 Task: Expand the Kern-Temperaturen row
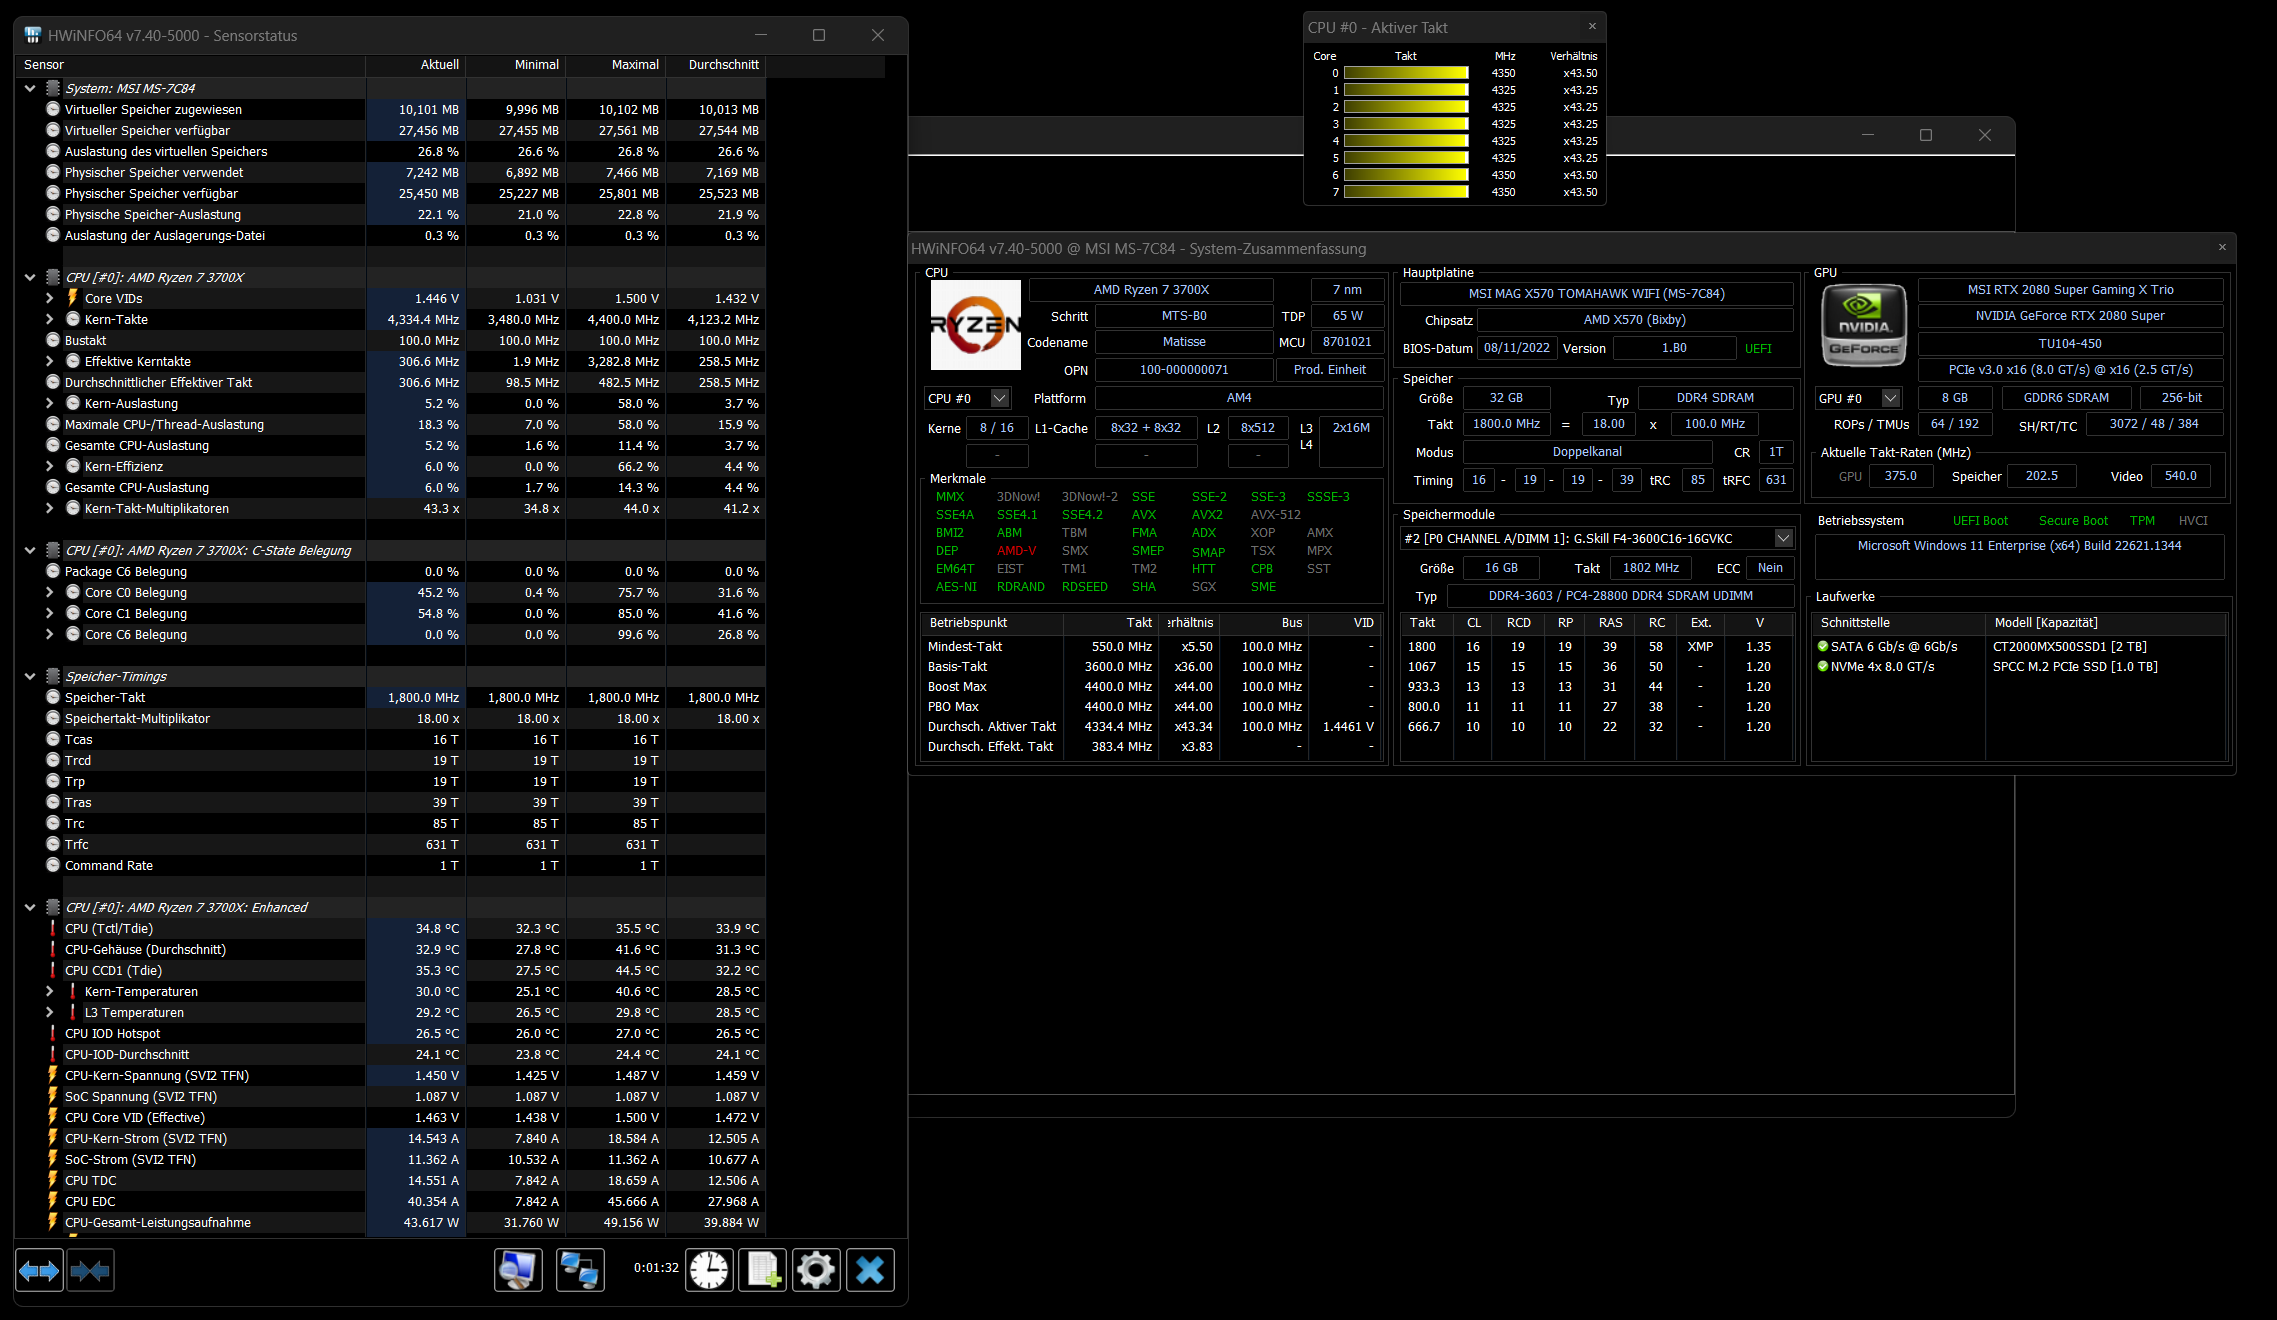tap(50, 991)
